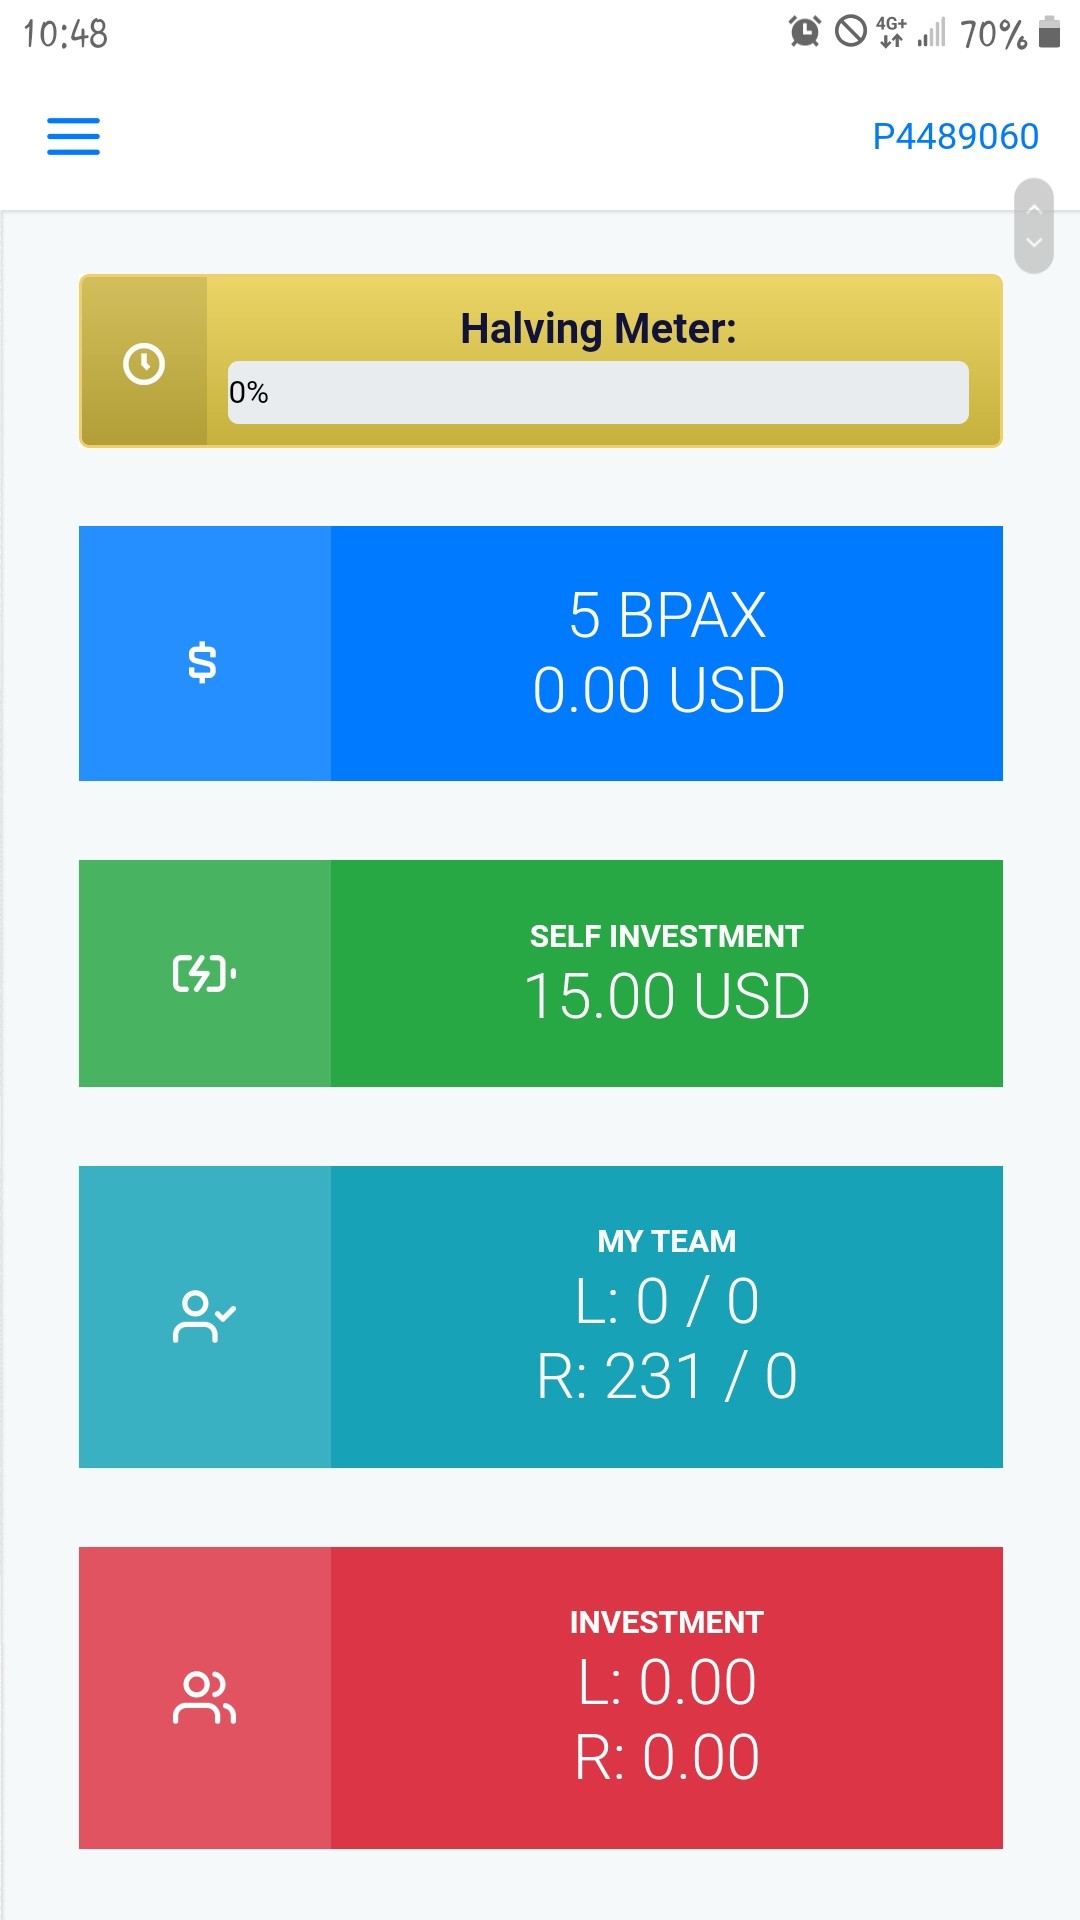1080x1920 pixels.
Task: Open the 5 BPAX balance card
Action: tap(541, 653)
